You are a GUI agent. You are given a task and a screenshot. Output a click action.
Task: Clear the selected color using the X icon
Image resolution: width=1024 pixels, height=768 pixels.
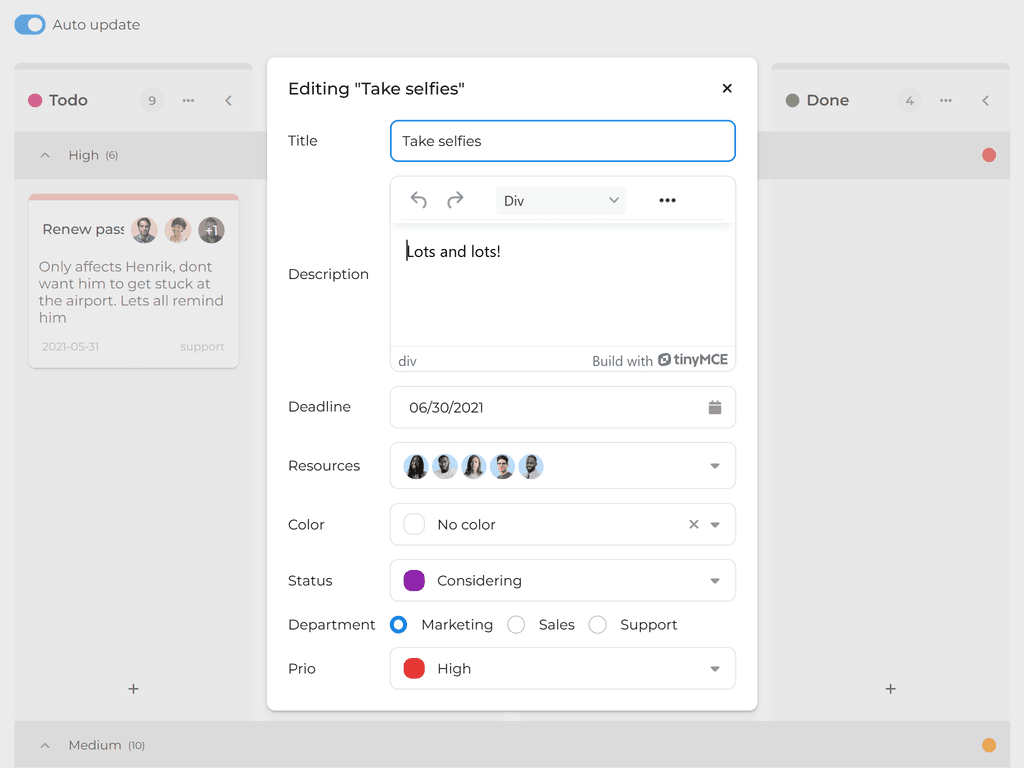(x=691, y=524)
